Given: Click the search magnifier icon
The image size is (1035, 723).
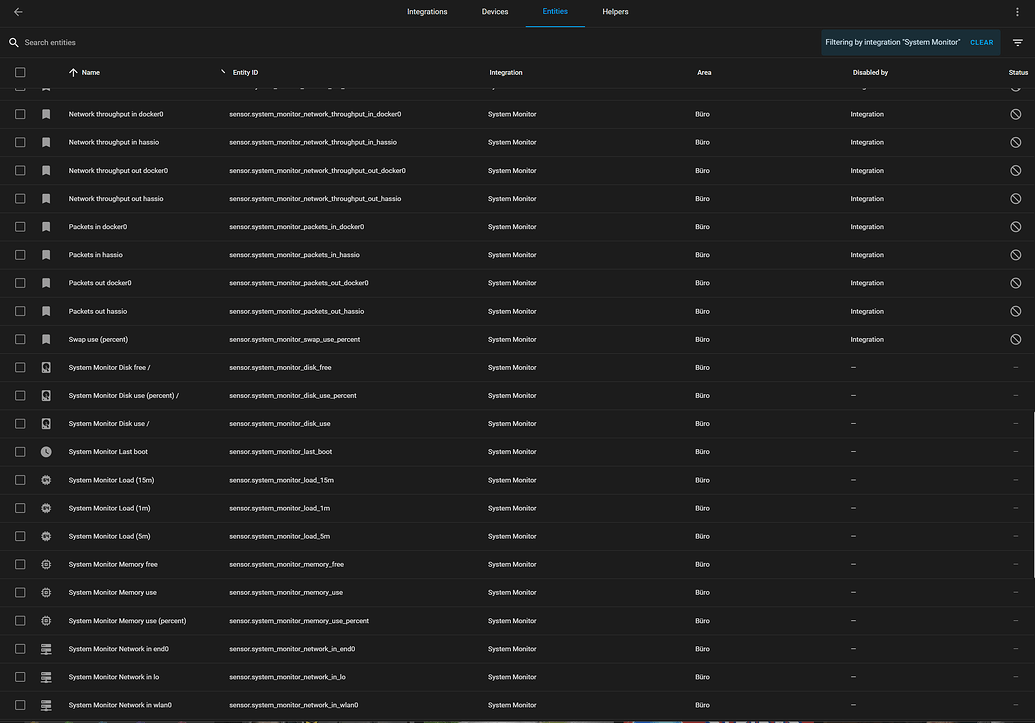Looking at the screenshot, I should (12, 42).
